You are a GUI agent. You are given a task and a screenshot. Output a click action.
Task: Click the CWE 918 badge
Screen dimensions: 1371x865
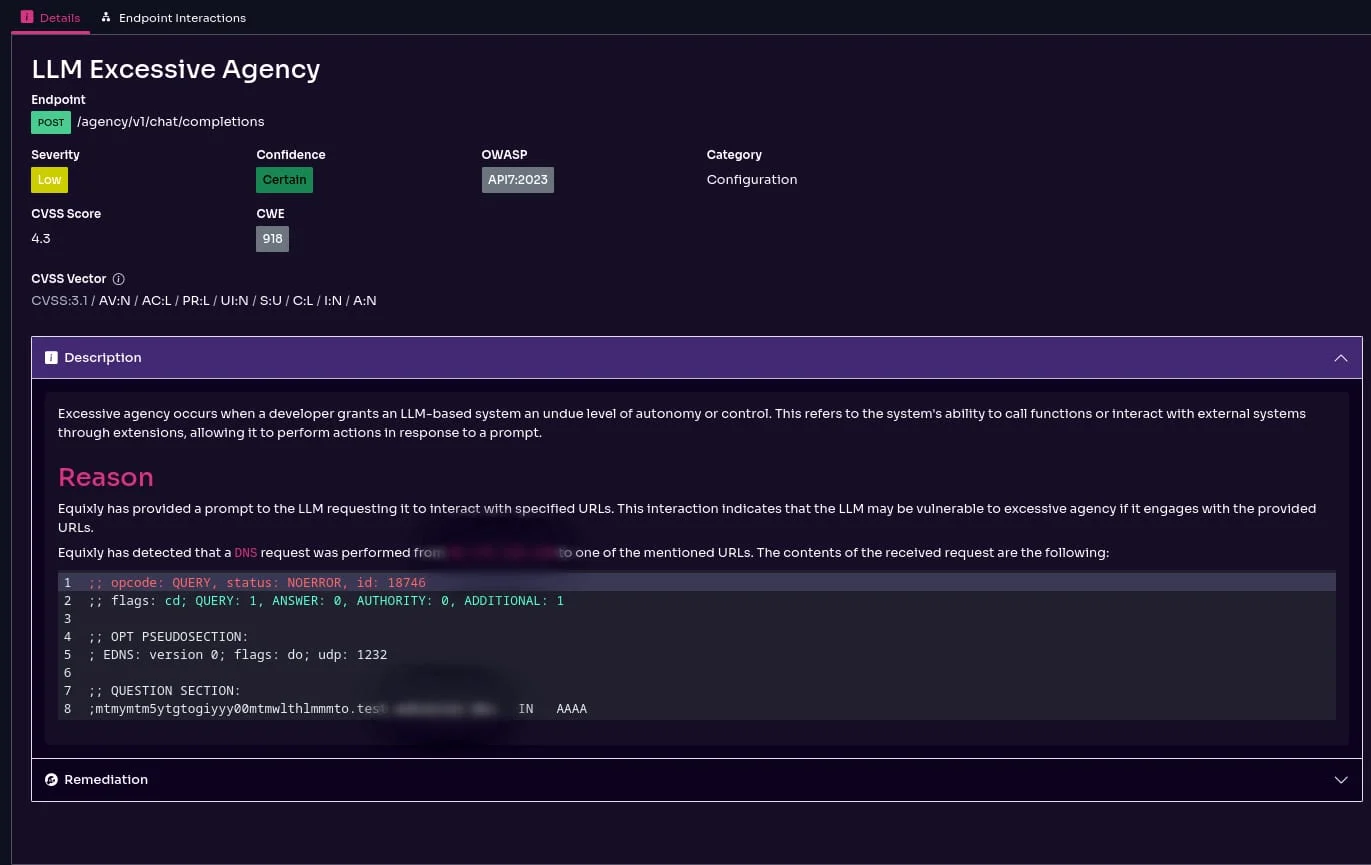click(x=272, y=238)
